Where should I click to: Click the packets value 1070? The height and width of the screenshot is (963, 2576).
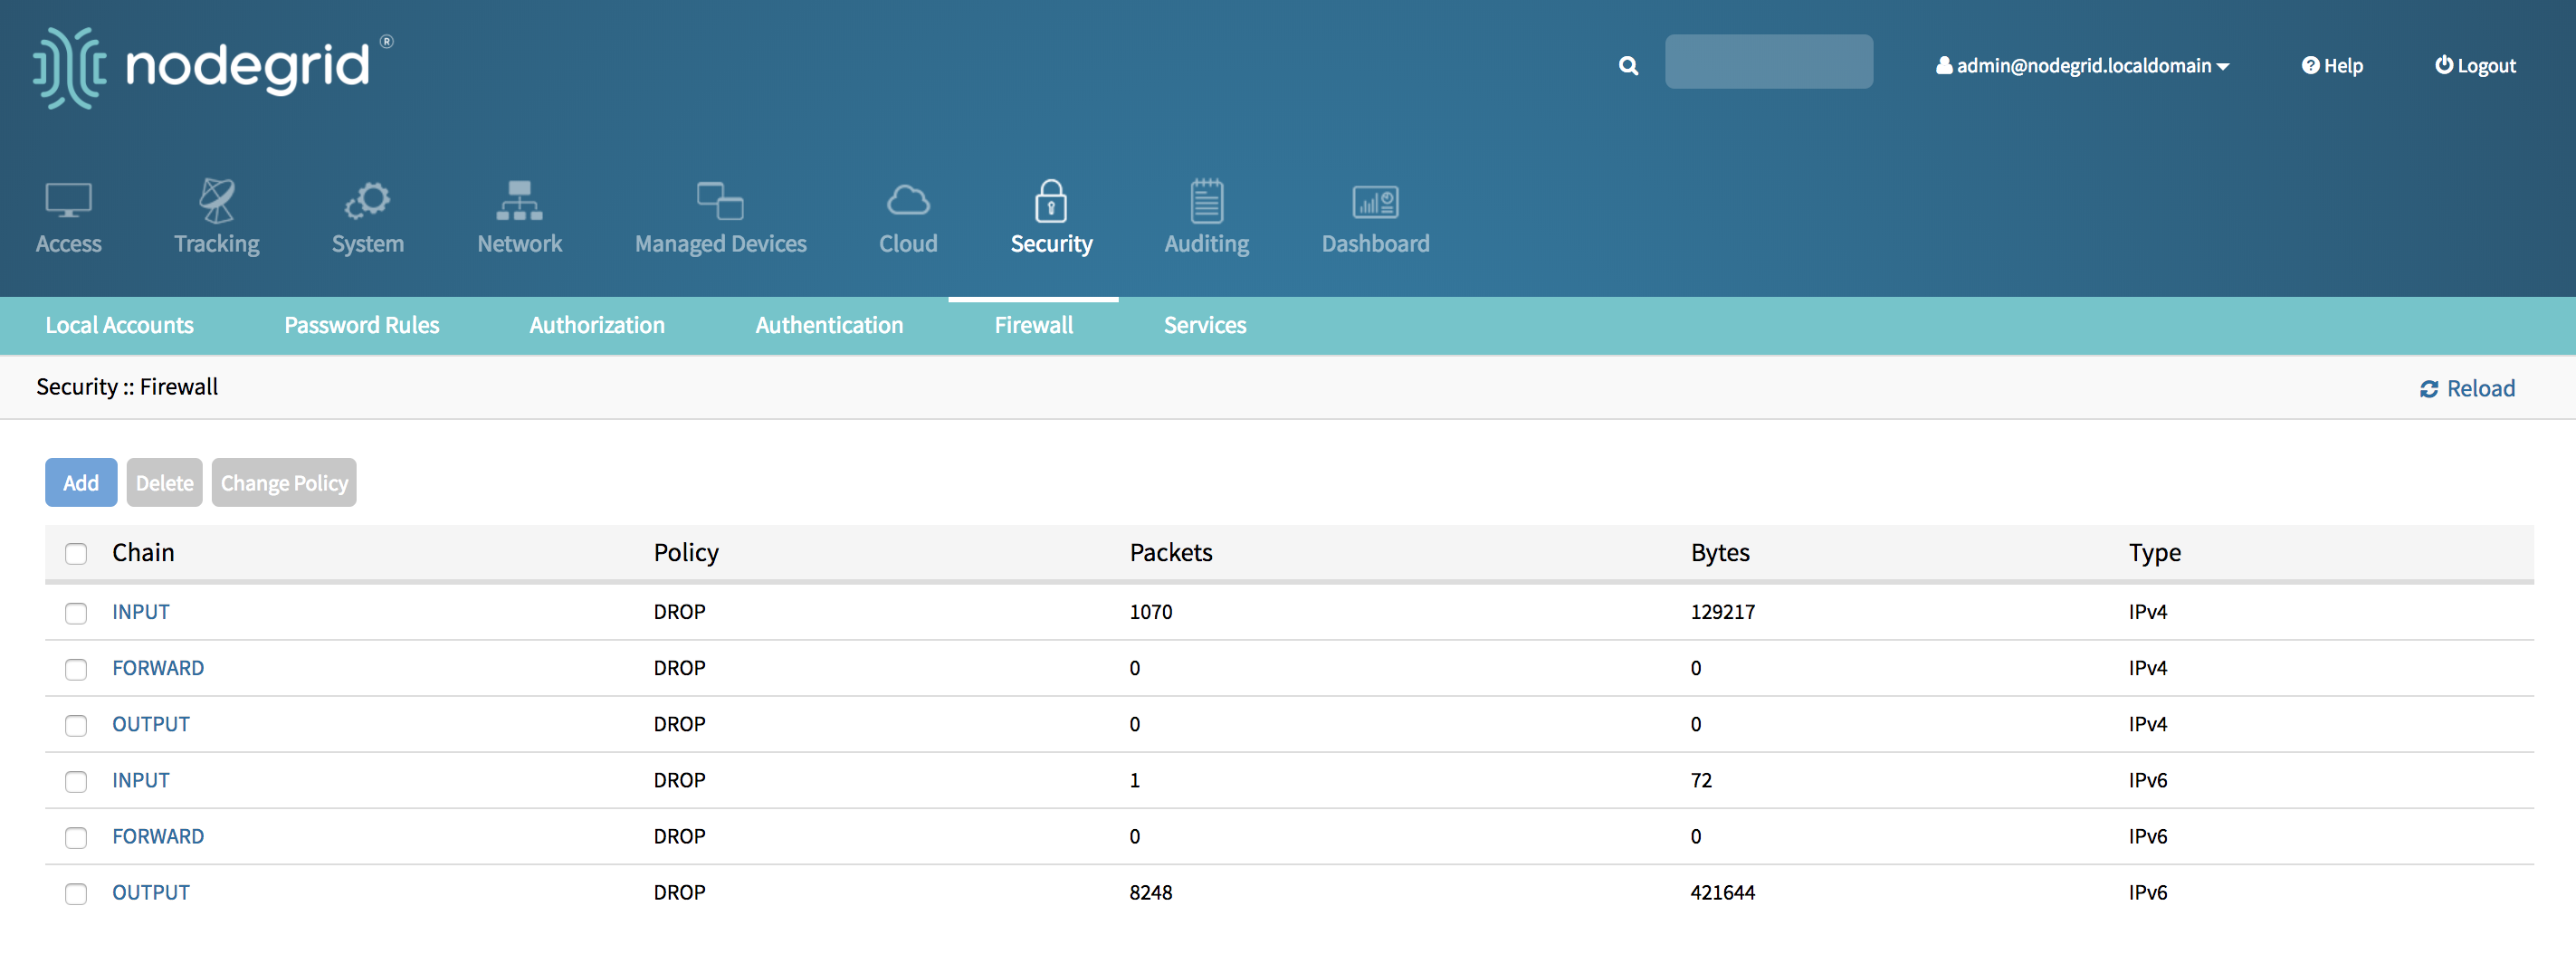point(1151,611)
